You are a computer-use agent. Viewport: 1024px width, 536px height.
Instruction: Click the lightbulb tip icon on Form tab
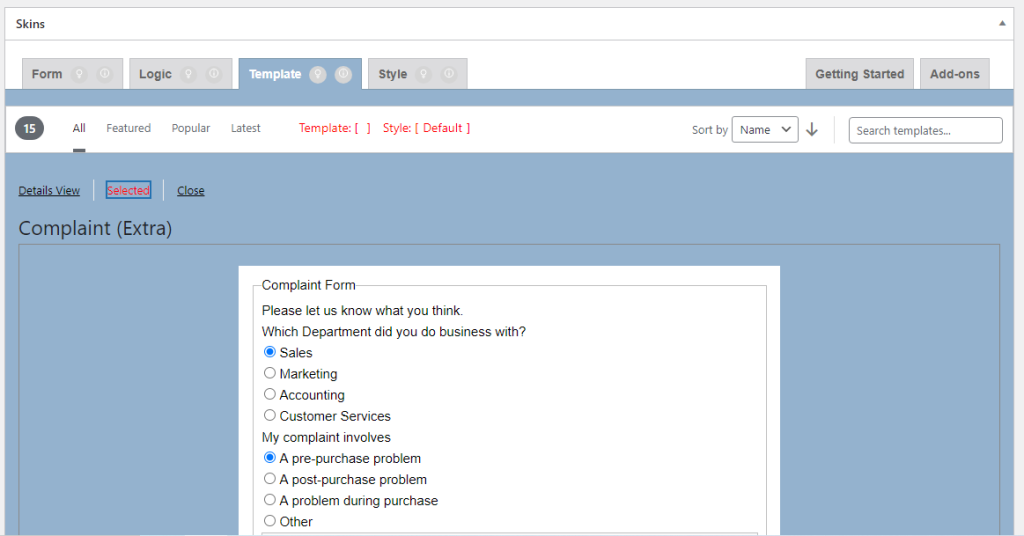coord(80,74)
